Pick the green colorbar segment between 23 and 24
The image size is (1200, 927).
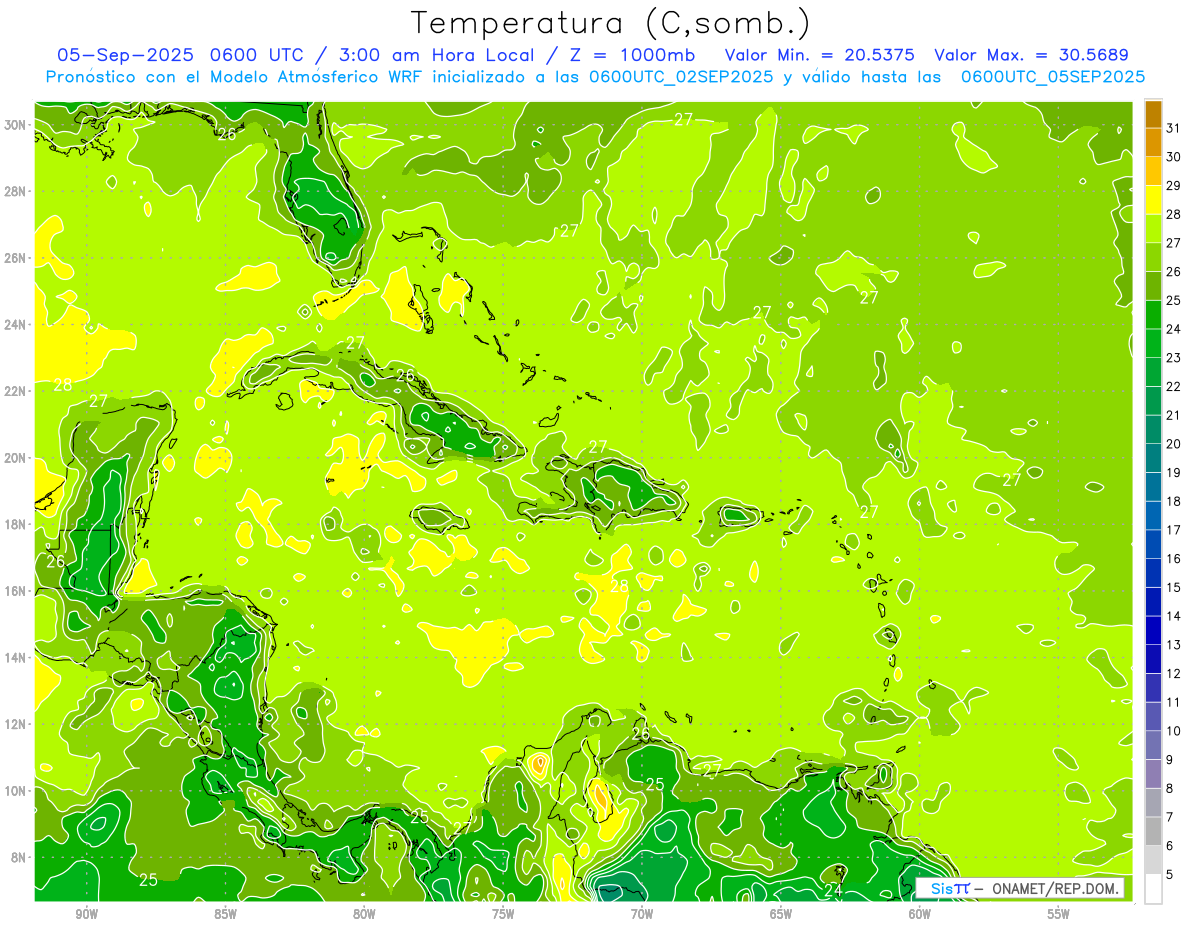[1153, 344]
